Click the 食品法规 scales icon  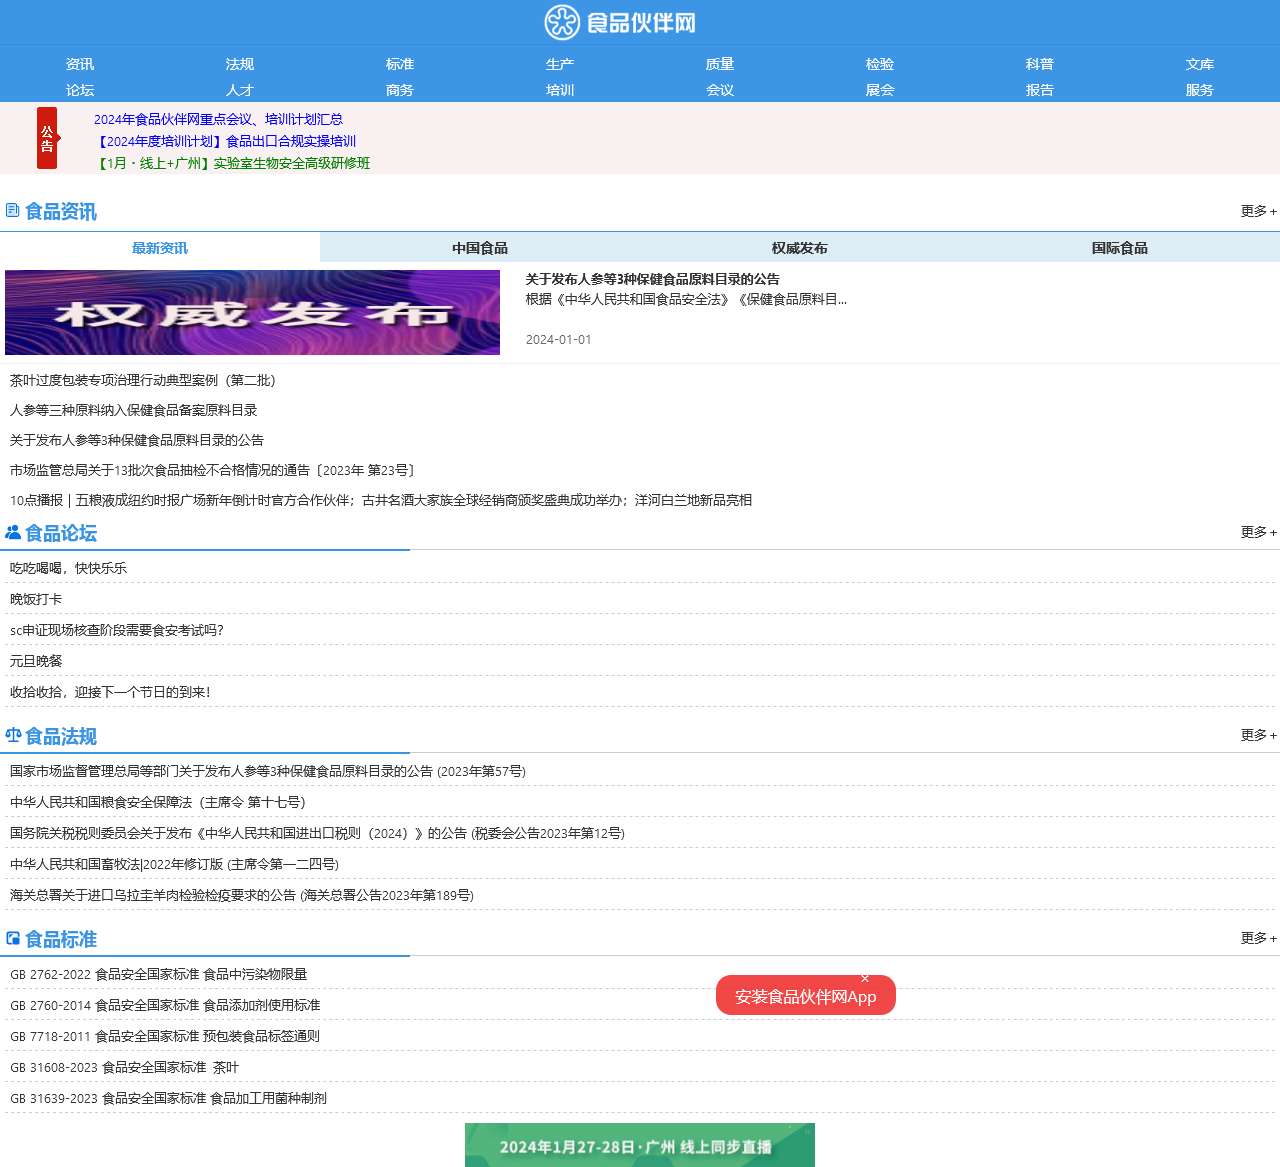13,736
